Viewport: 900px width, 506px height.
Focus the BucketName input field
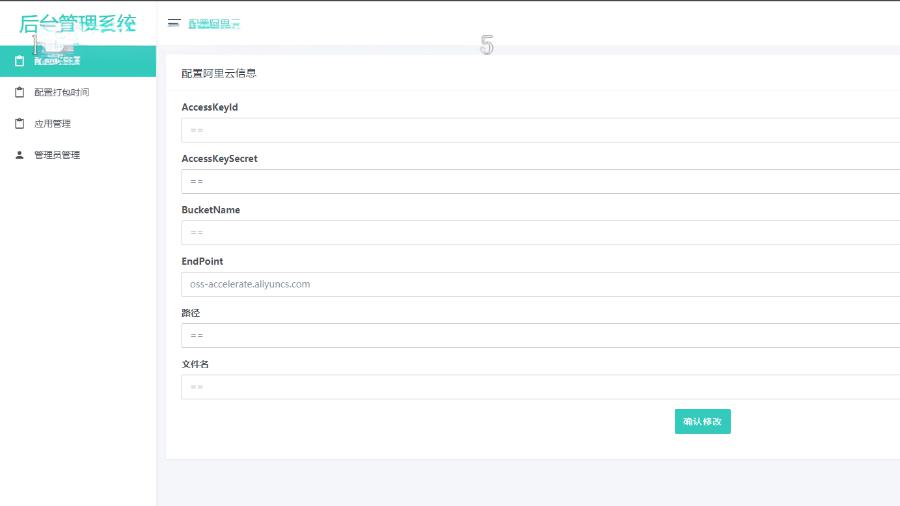pos(541,233)
